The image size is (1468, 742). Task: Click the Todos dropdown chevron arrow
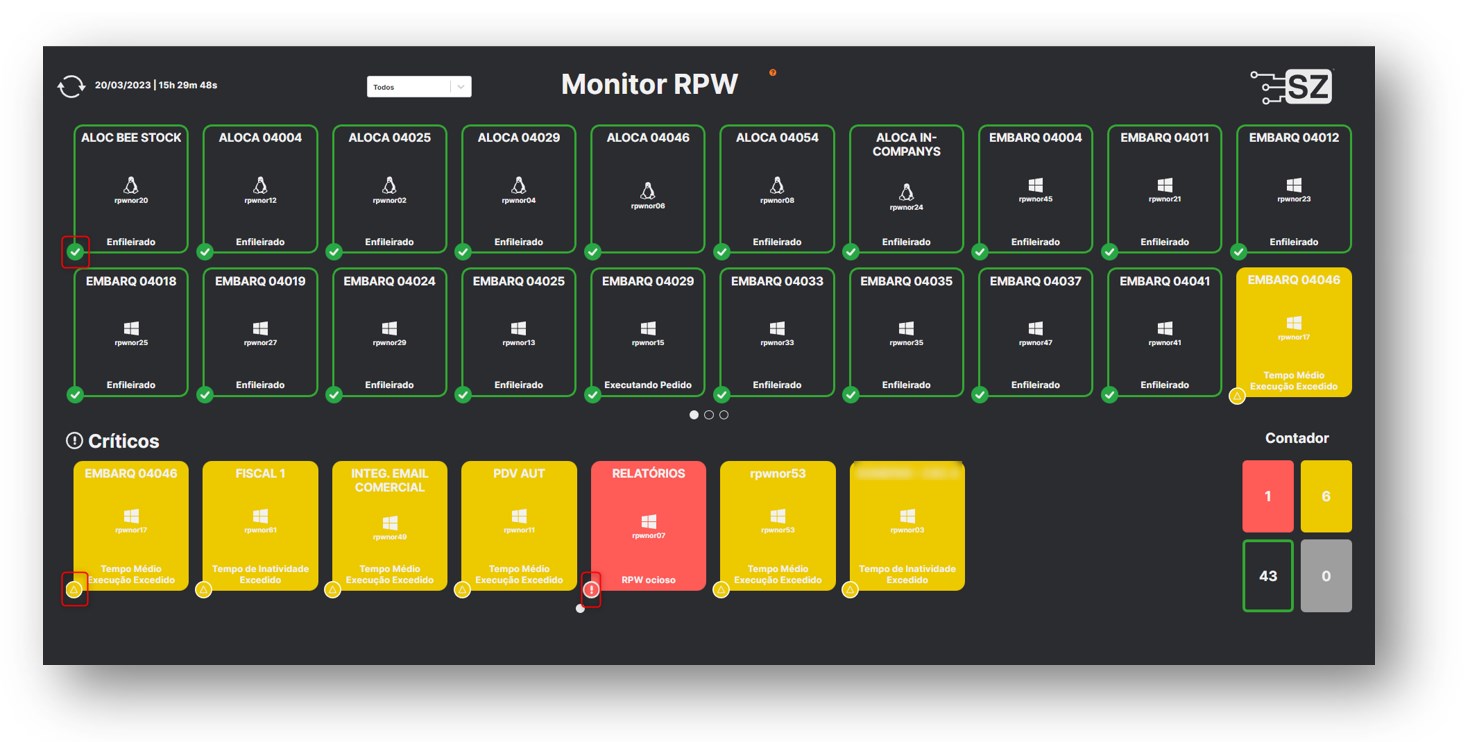pyautogui.click(x=461, y=87)
